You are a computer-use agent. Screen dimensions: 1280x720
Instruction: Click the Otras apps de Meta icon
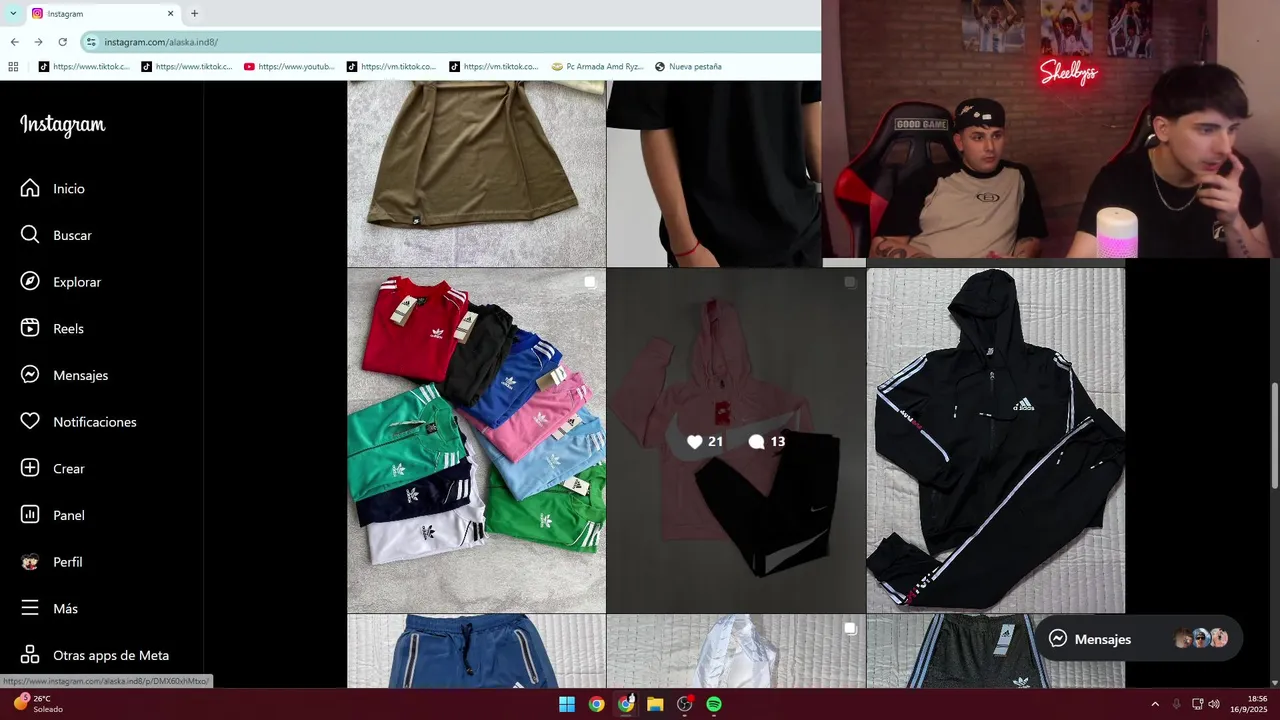30,655
